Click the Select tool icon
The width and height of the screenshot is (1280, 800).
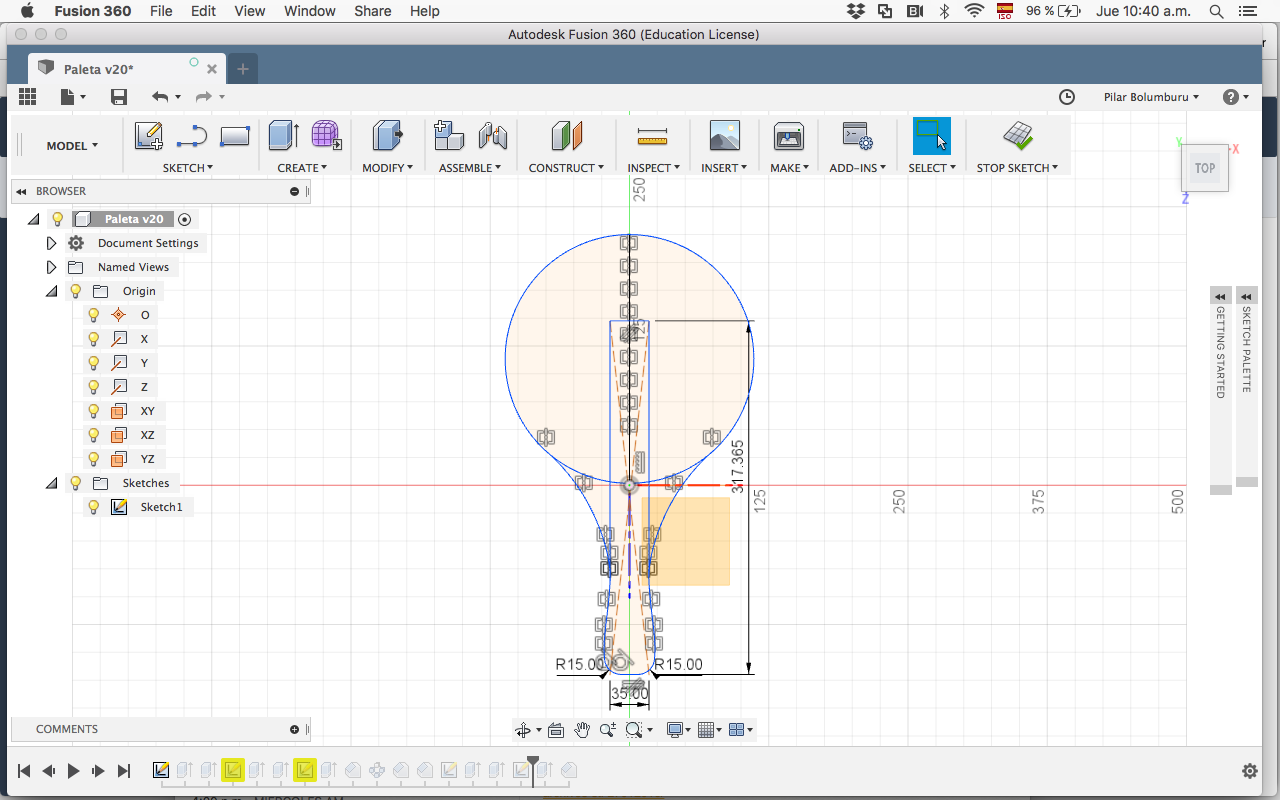pos(931,136)
